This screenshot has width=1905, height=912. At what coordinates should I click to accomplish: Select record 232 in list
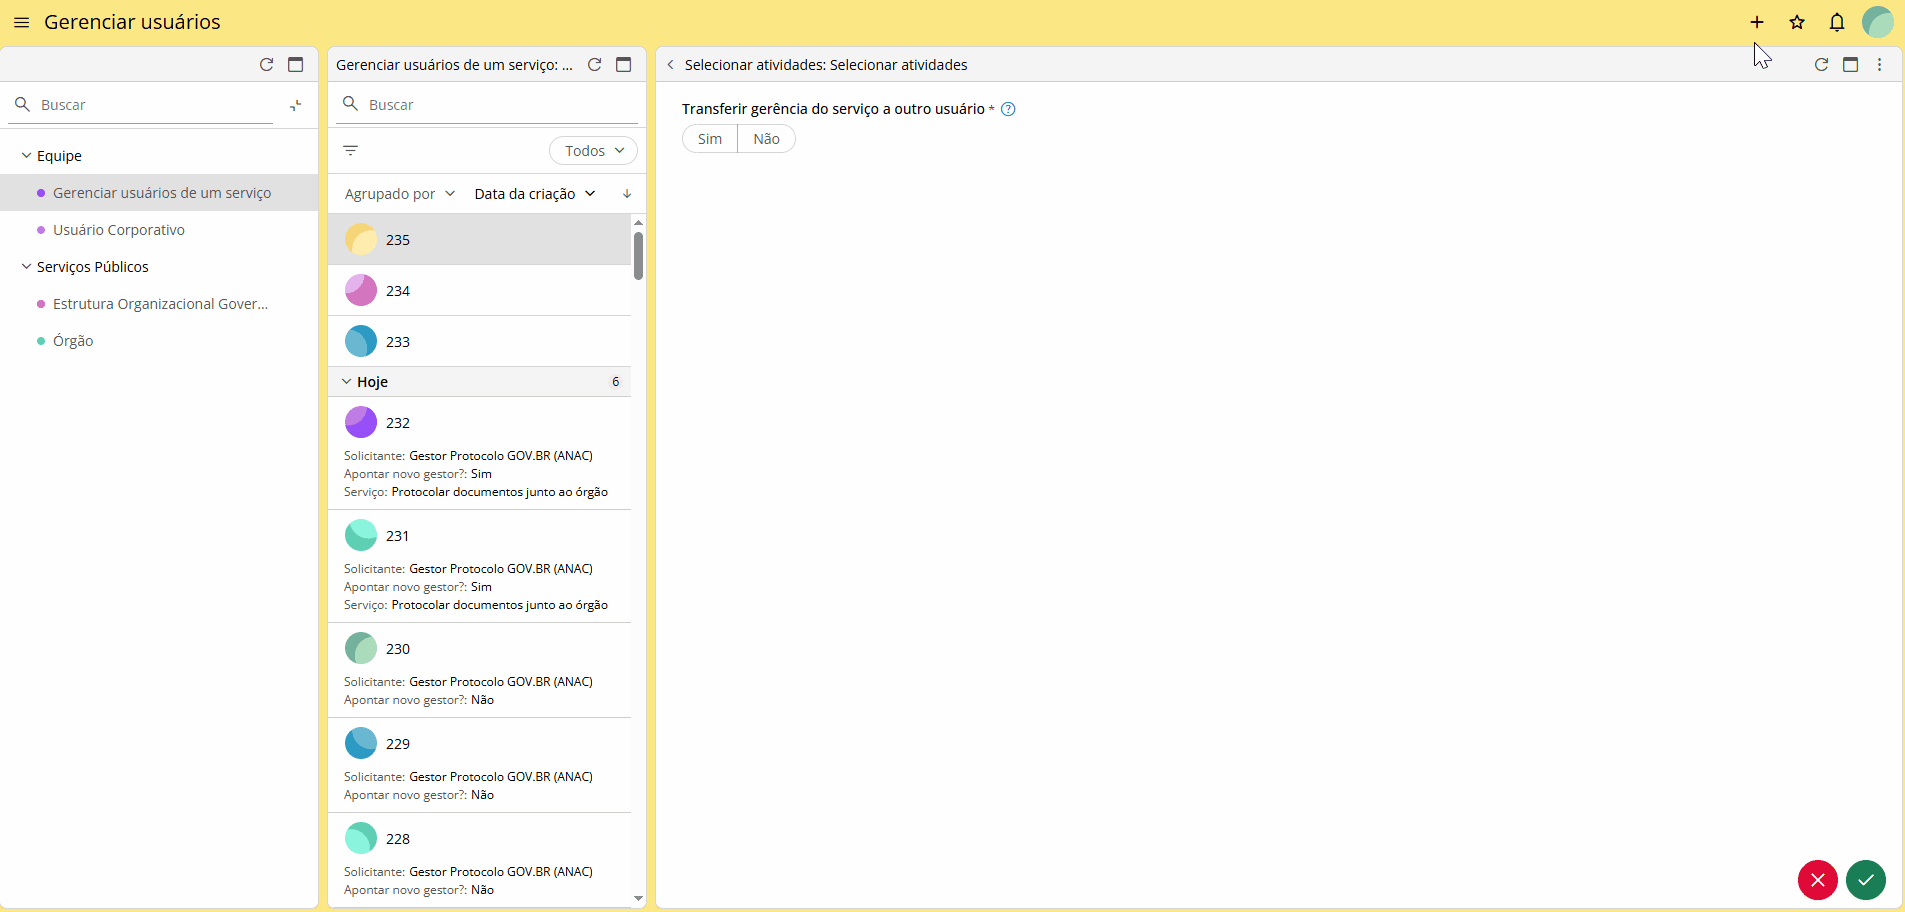tap(480, 454)
